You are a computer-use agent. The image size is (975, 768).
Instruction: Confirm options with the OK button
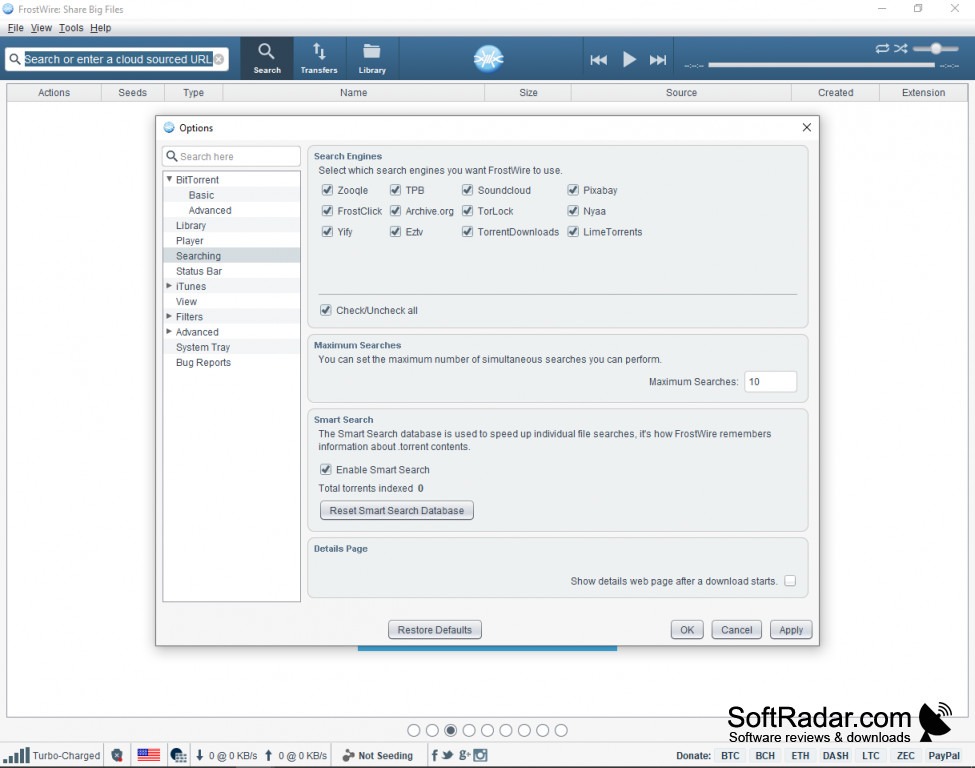(x=687, y=629)
